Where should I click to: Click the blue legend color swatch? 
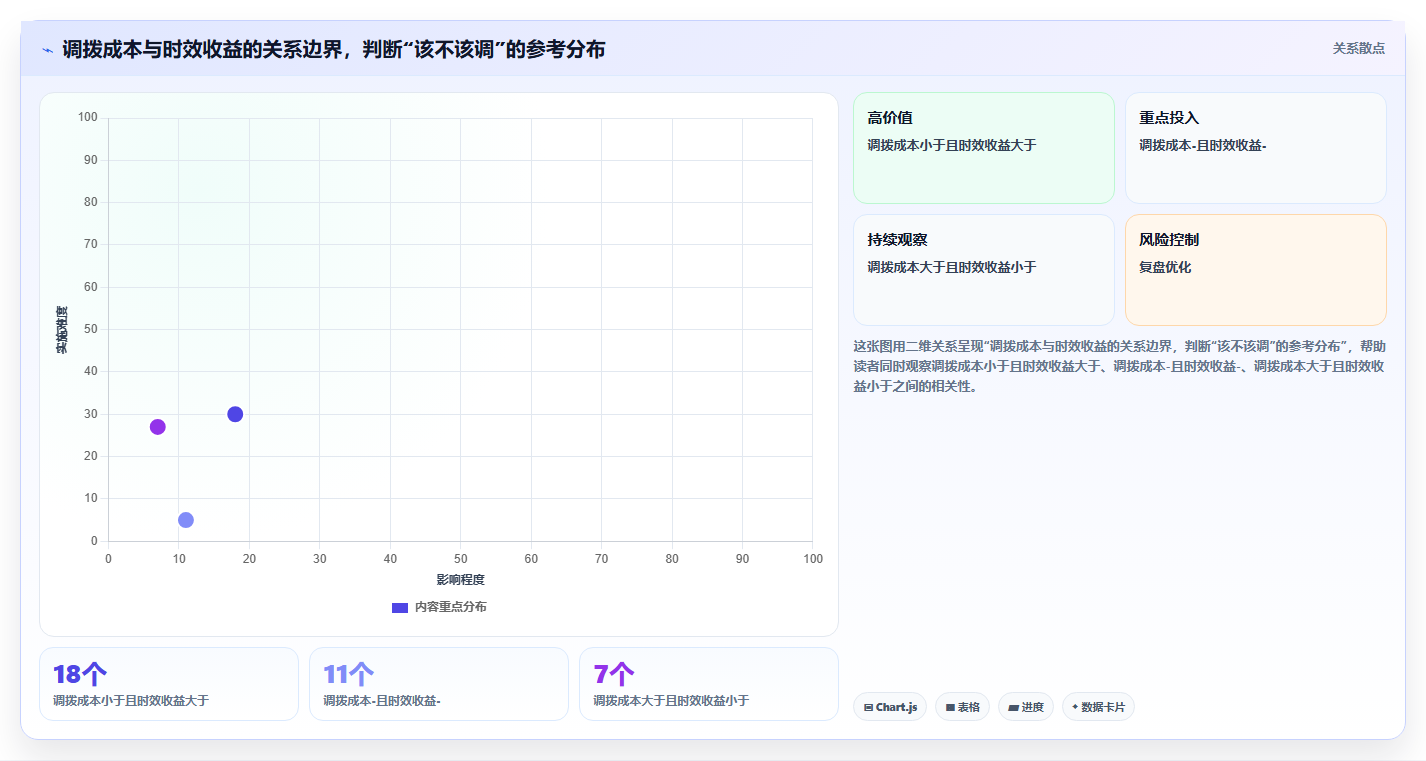[x=399, y=608]
